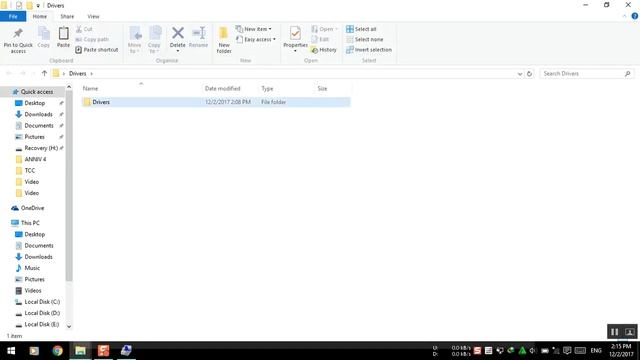This screenshot has height=360, width=640.
Task: Create a New folder from the ribbon
Action: point(224,40)
